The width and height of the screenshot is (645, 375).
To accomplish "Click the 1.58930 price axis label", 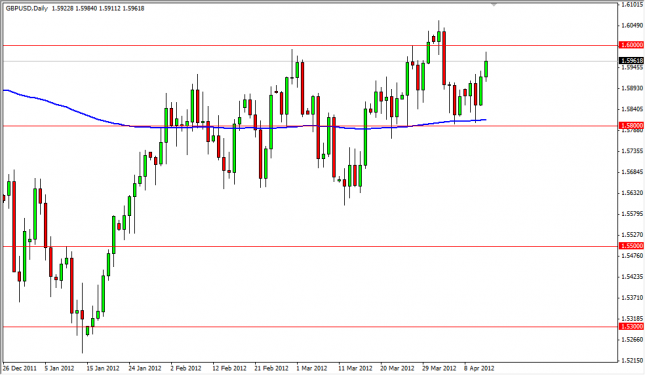I will click(x=632, y=88).
